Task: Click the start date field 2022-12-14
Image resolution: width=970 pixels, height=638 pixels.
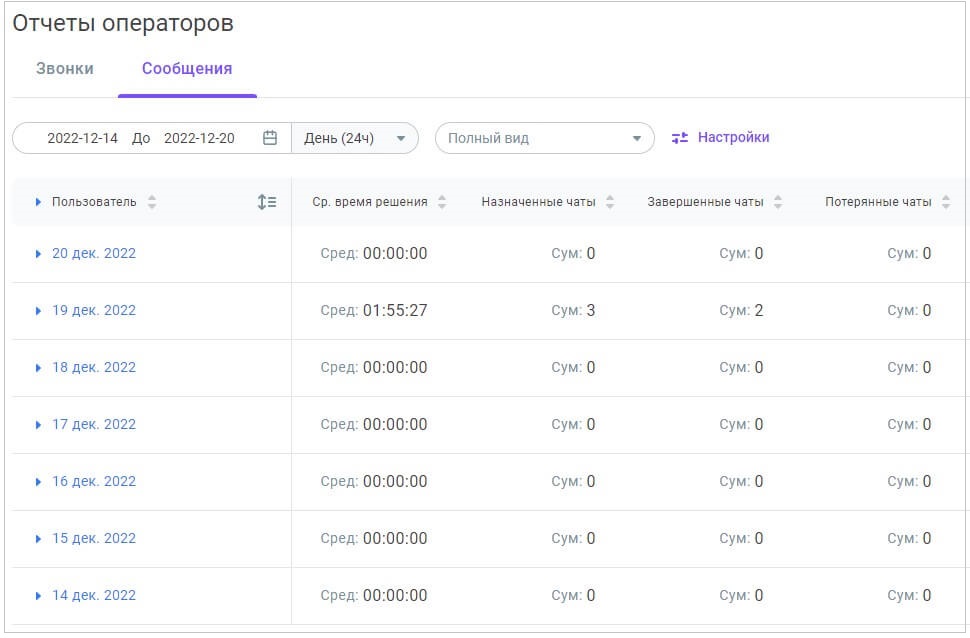Action: pyautogui.click(x=82, y=138)
